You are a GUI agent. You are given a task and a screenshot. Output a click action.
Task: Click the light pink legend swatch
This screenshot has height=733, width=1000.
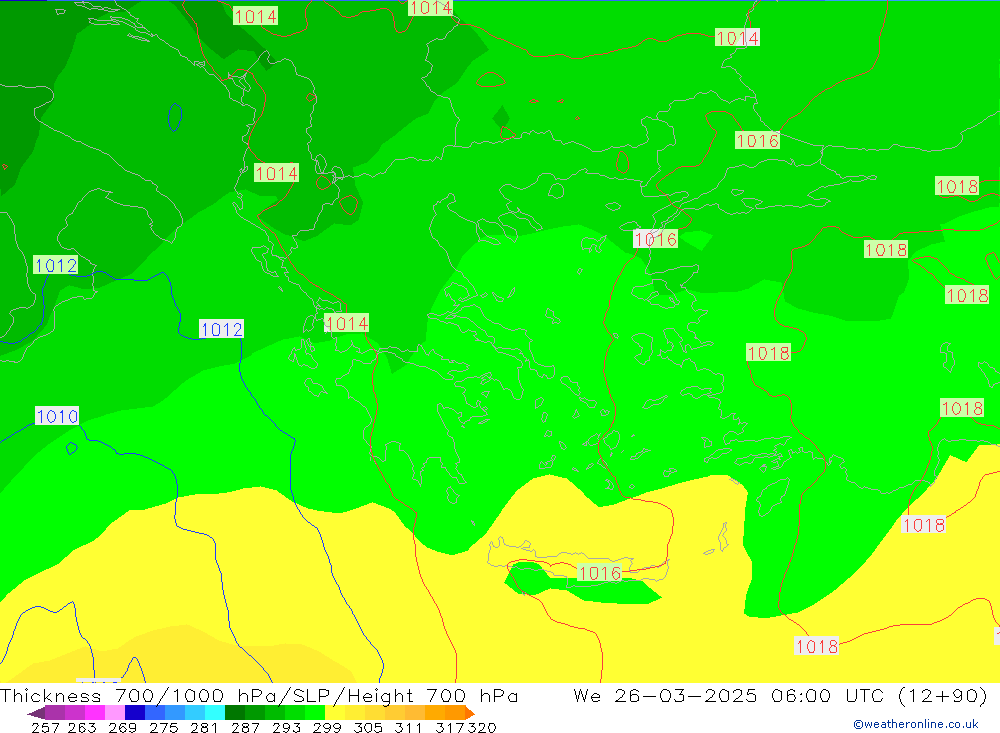coord(115,713)
